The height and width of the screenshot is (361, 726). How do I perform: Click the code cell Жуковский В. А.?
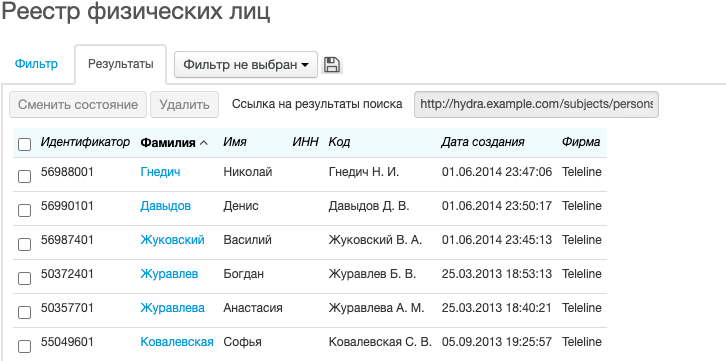[376, 240]
